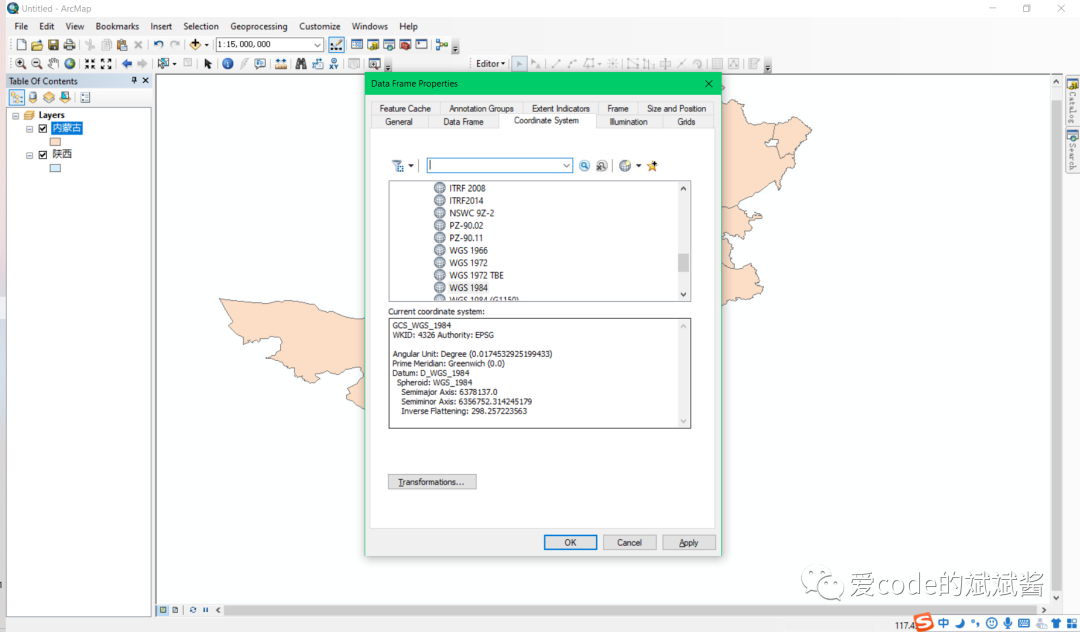1080x632 pixels.
Task: Open the map scale dropdown
Action: pos(318,45)
